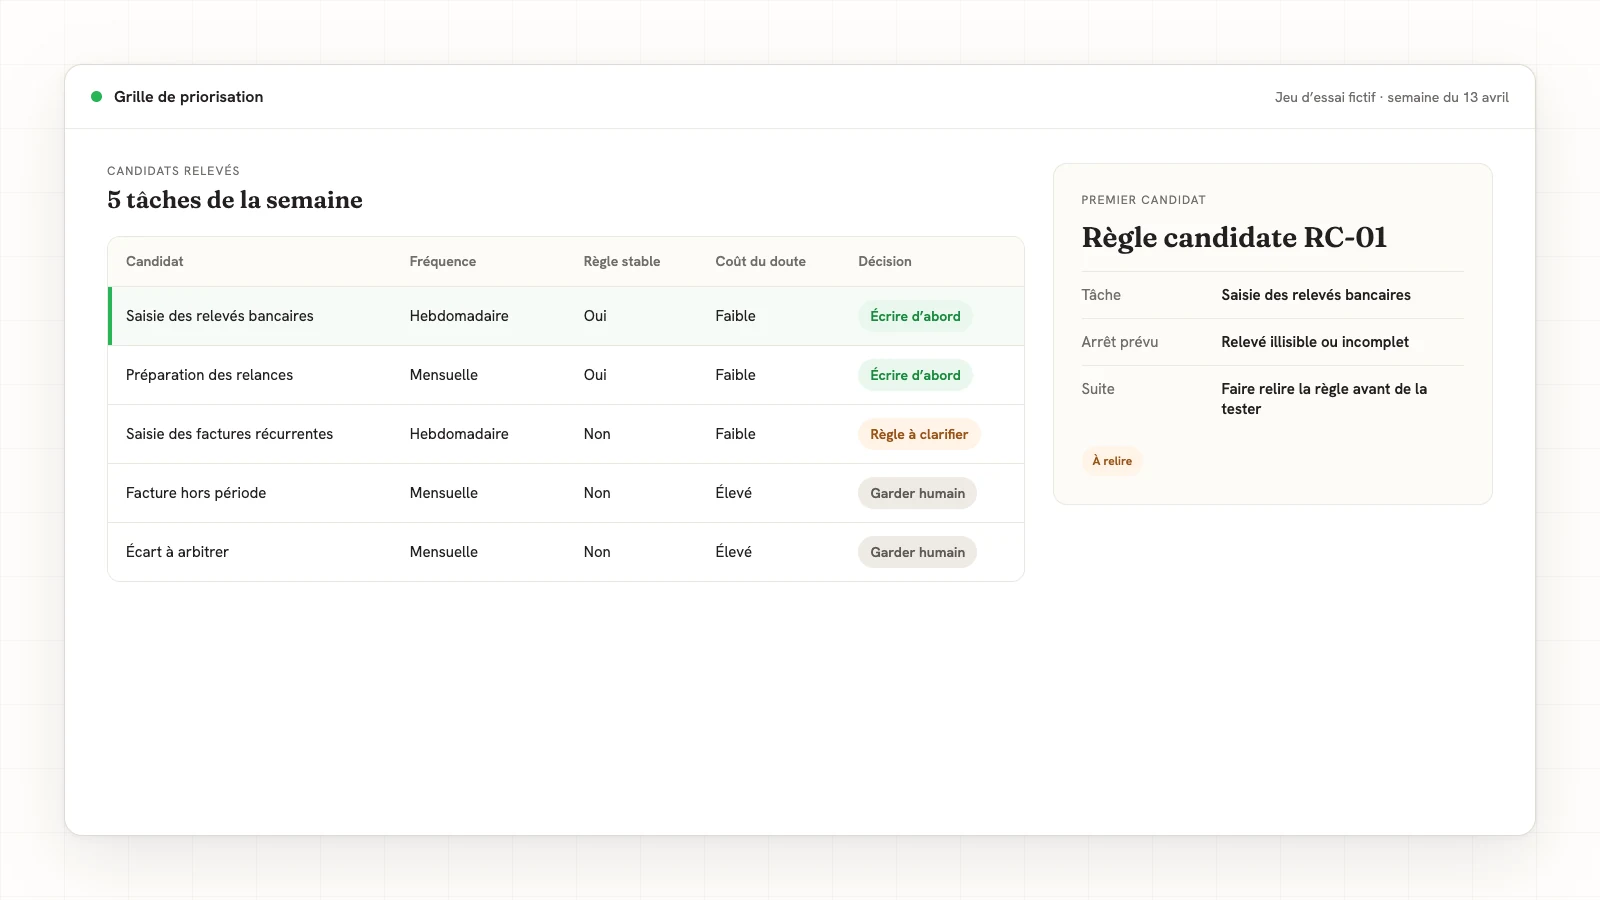Click Faible in the relevés bancaires row
1600x900 pixels.
tap(736, 316)
